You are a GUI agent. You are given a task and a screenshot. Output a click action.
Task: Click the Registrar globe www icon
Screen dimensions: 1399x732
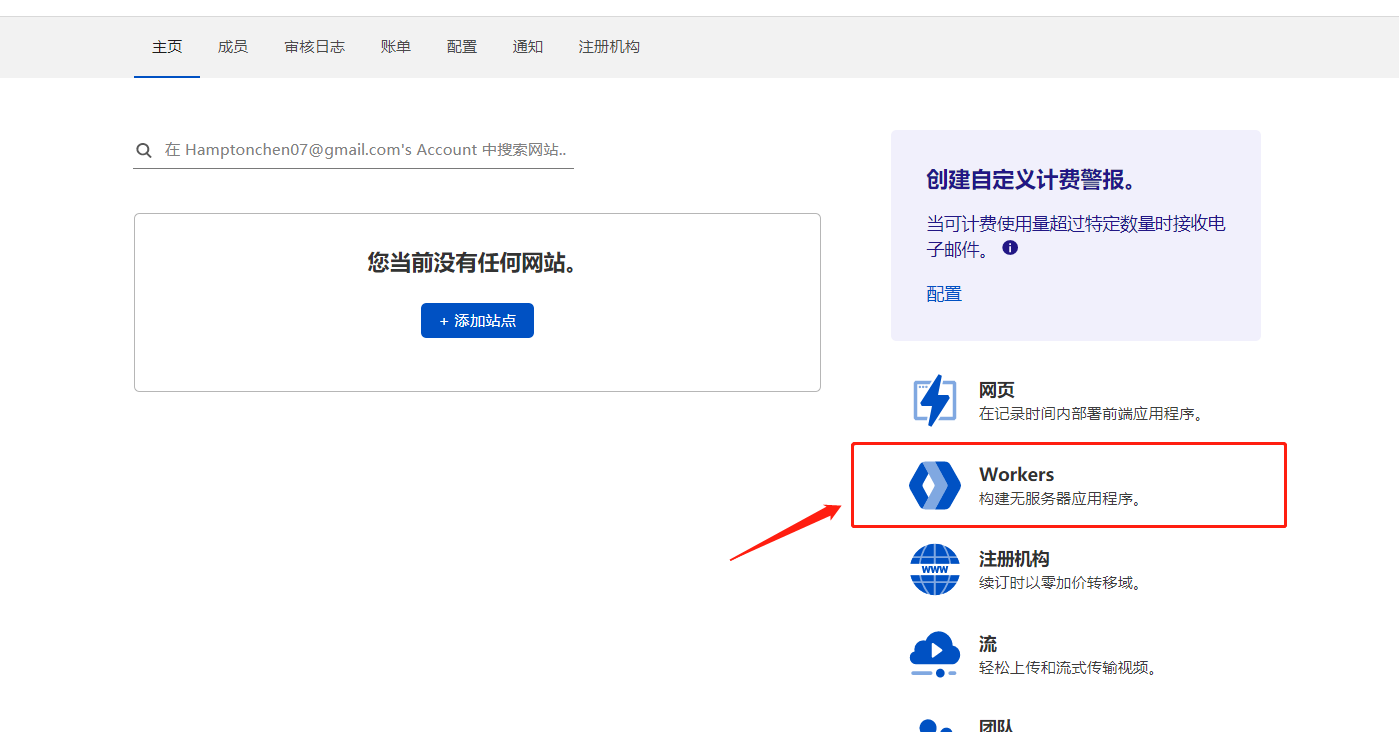point(934,569)
